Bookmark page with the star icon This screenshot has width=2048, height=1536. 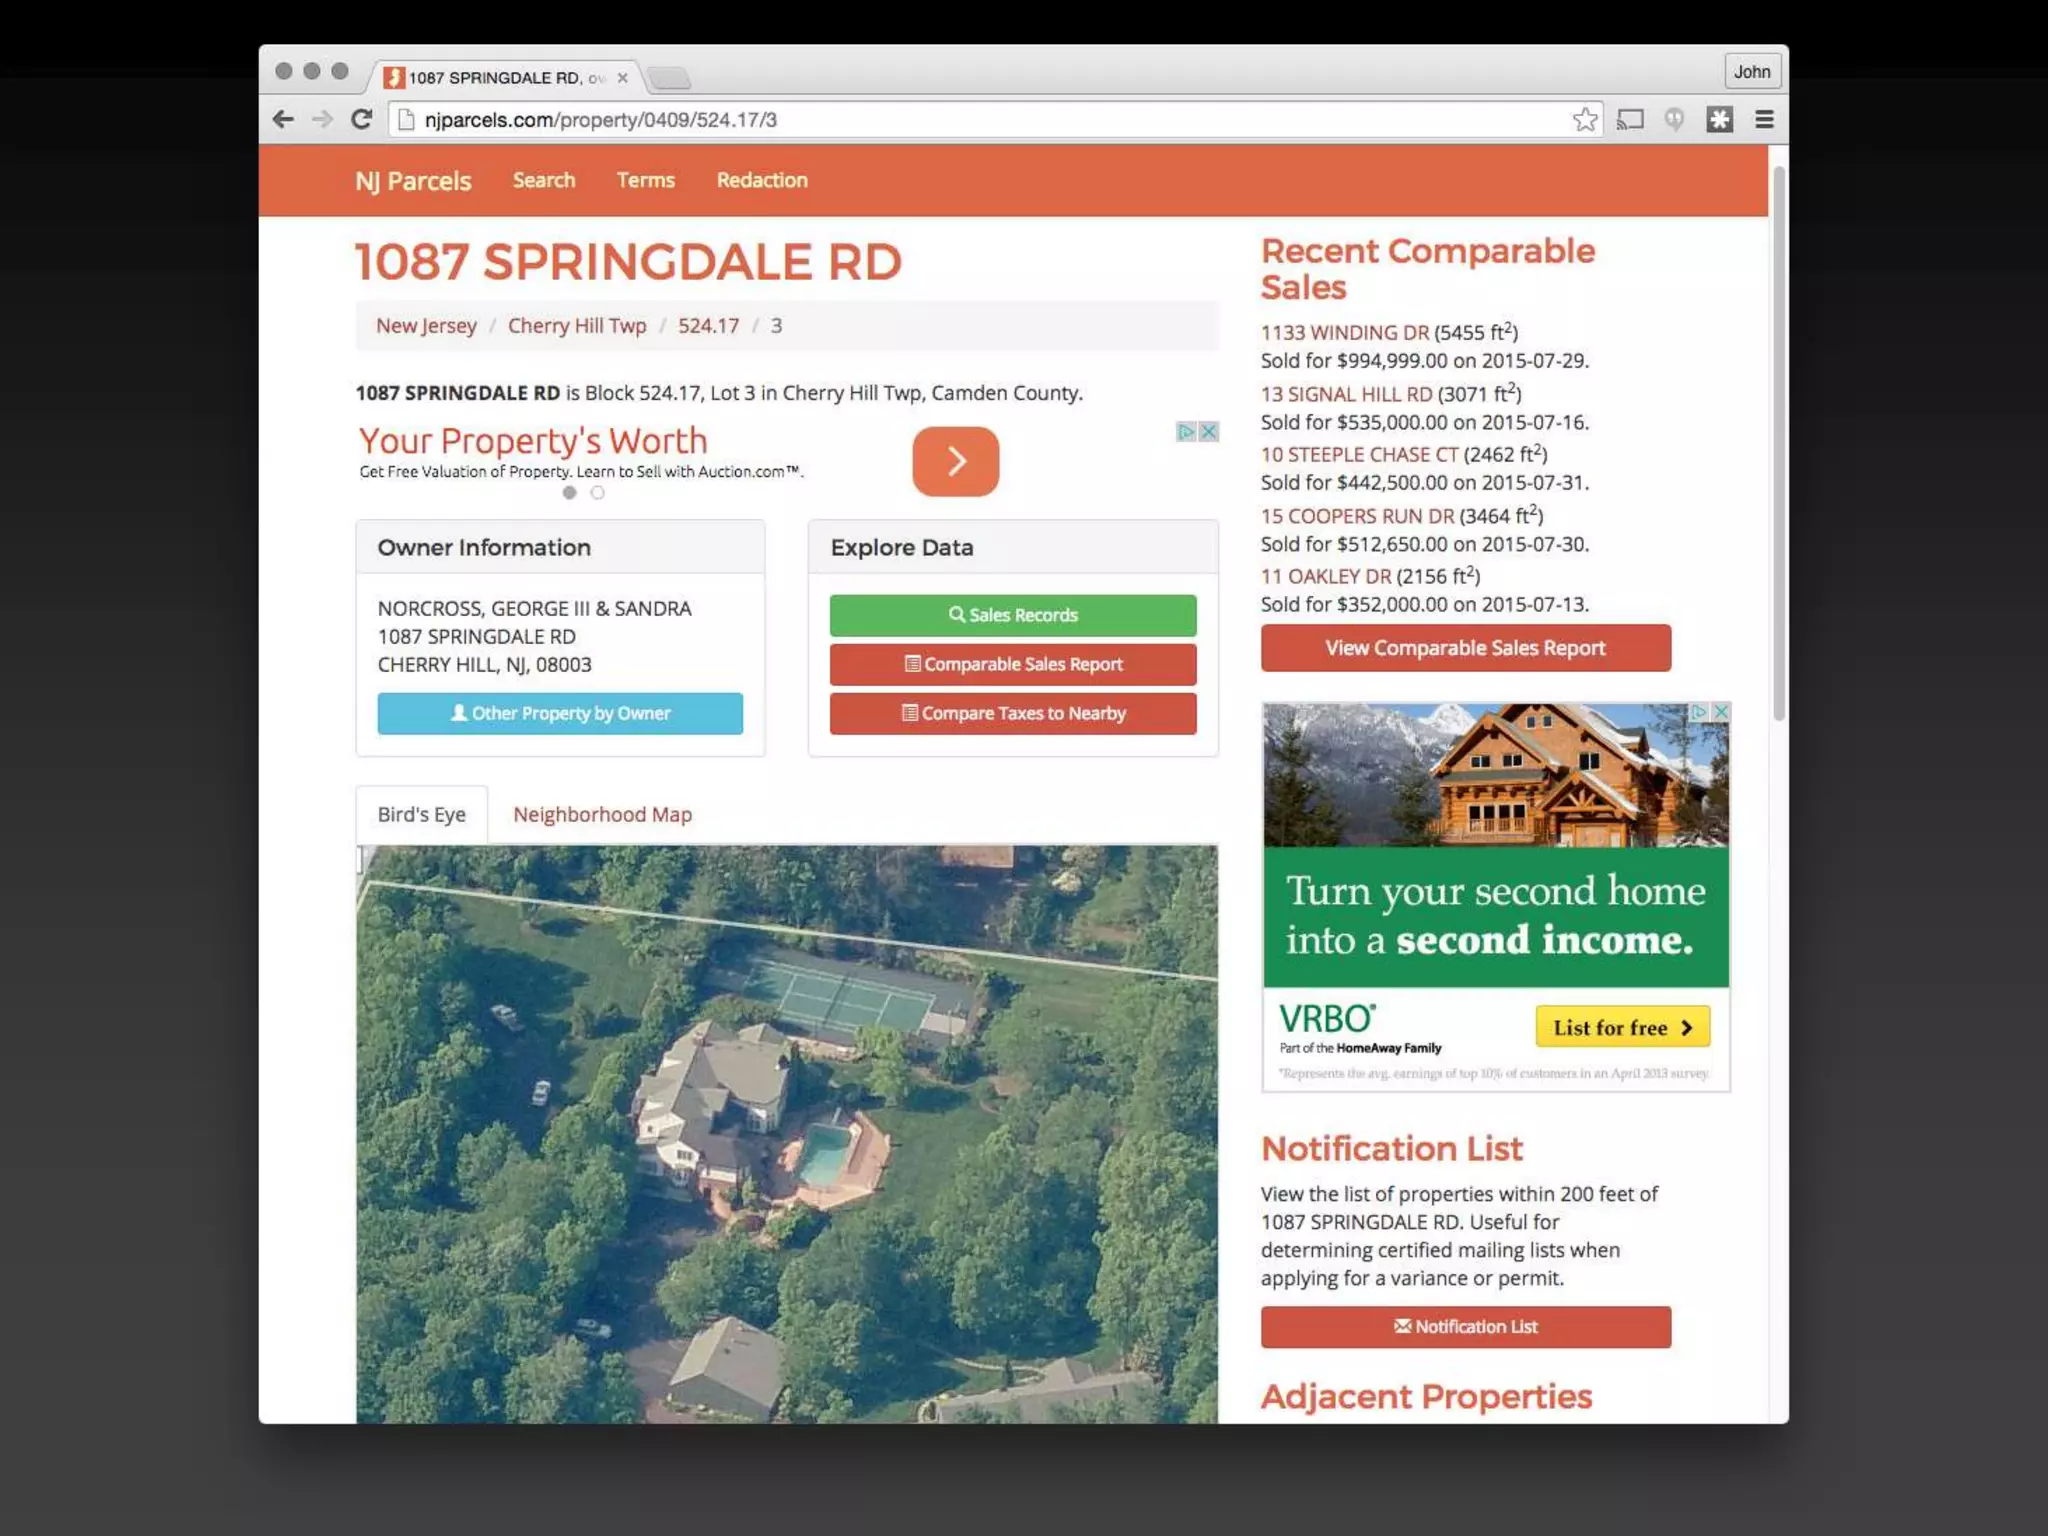(x=1584, y=120)
